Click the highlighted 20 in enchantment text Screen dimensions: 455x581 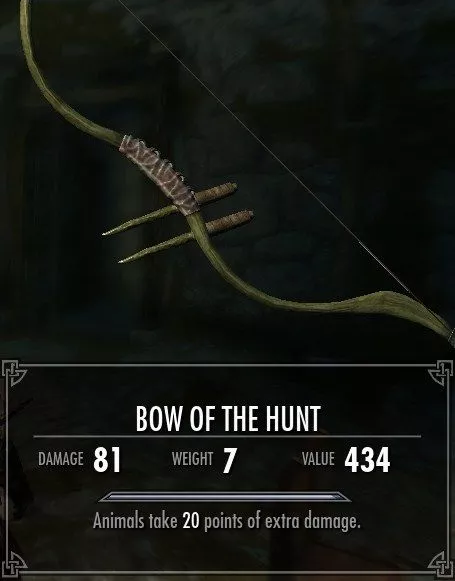(191, 522)
